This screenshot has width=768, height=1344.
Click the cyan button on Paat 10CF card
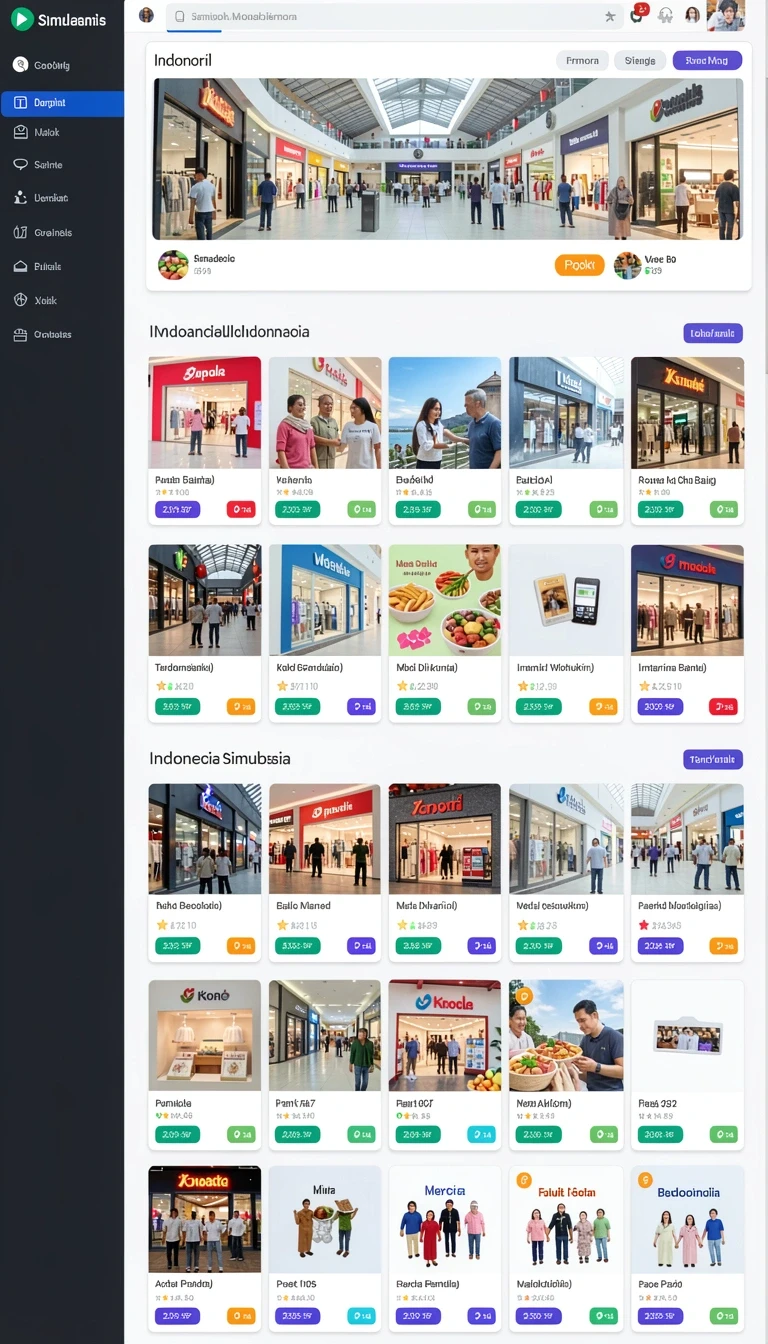[482, 1135]
